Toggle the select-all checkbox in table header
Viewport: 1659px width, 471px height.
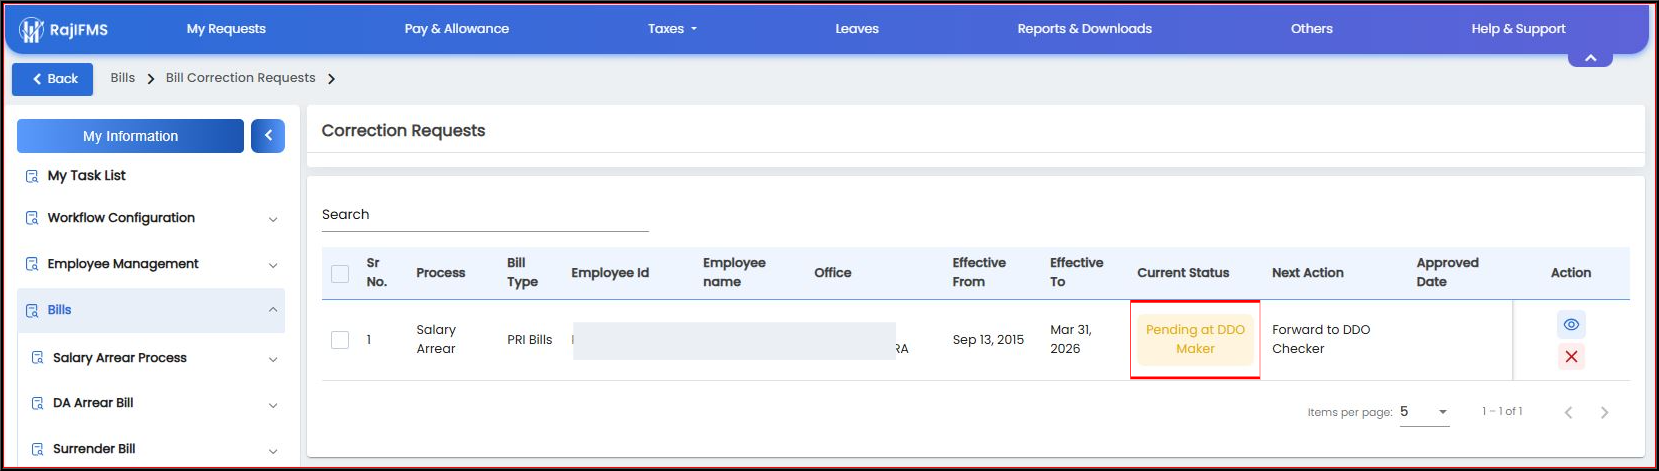coord(340,273)
